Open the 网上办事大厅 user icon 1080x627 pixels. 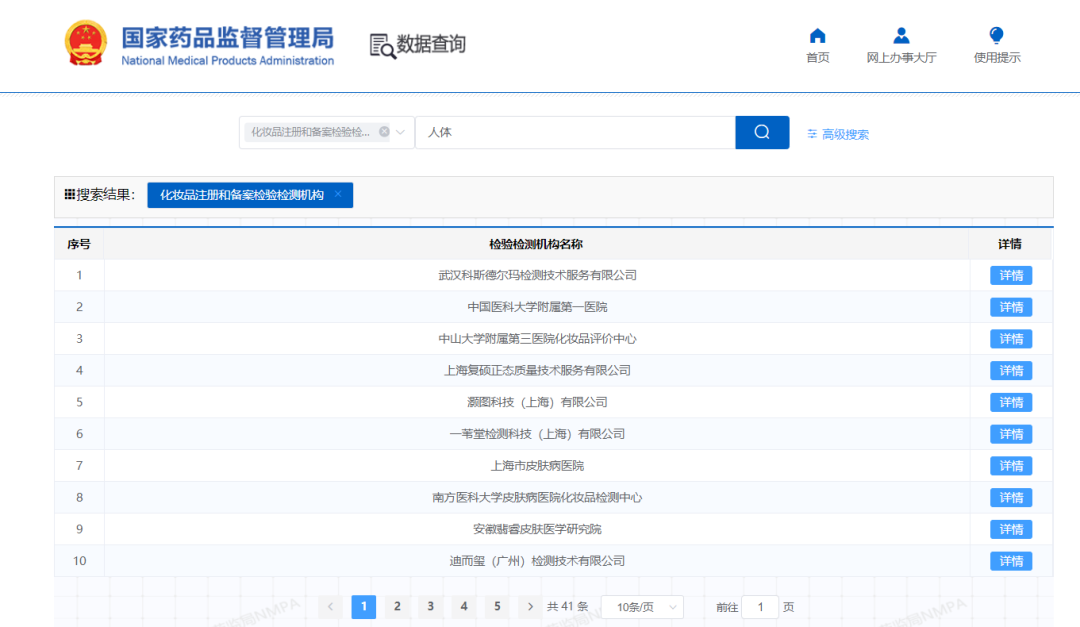click(x=901, y=37)
